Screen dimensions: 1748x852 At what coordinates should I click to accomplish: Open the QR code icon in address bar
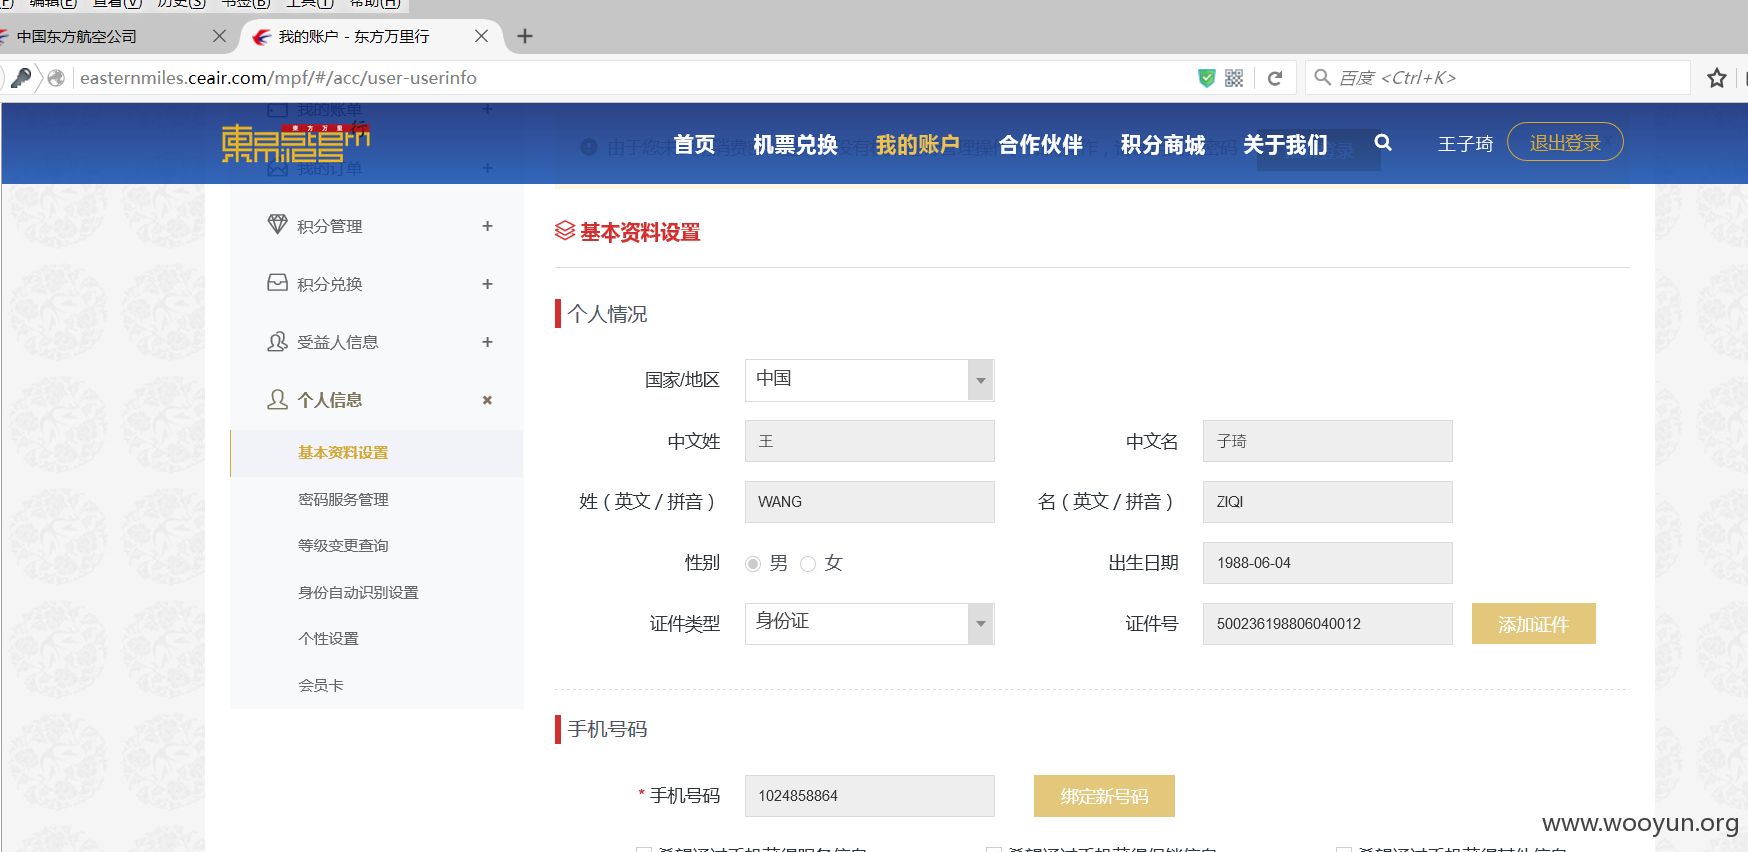pos(1234,78)
